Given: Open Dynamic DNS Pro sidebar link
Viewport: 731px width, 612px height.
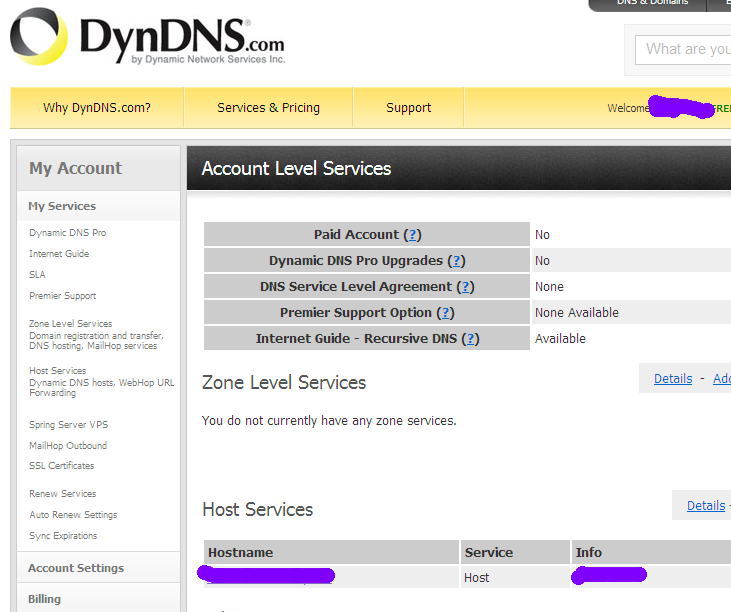Looking at the screenshot, I should 68,233.
